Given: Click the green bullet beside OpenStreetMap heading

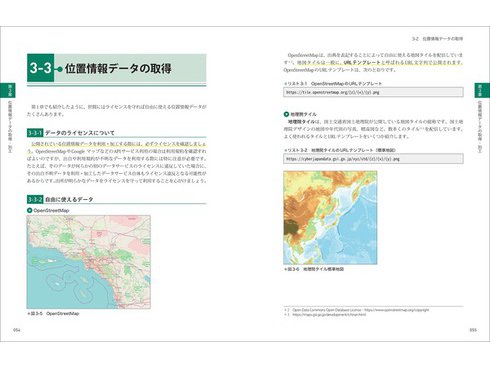Looking at the screenshot, I should [x=29, y=210].
